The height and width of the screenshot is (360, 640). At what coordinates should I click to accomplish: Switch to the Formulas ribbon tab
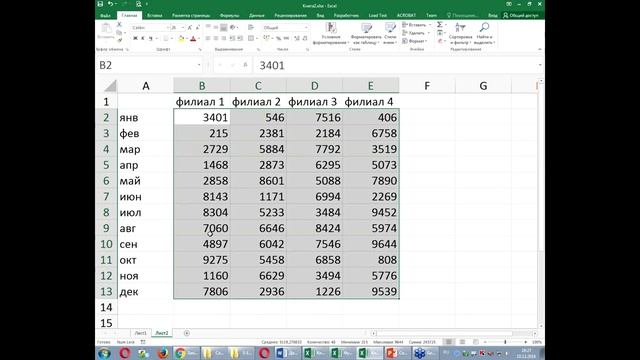(x=230, y=16)
